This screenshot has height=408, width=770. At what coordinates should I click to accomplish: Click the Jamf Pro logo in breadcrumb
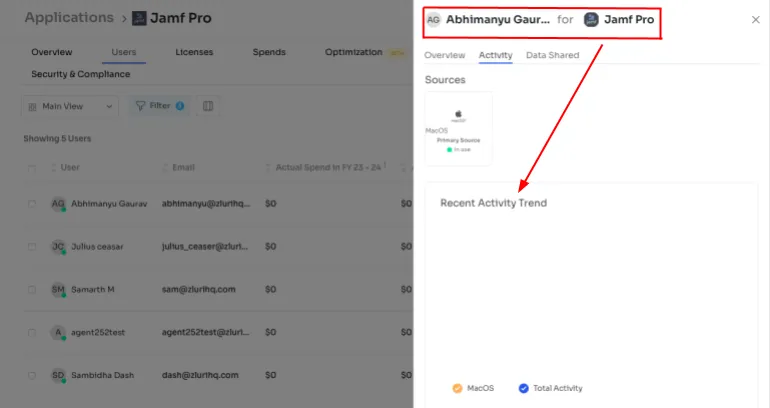(139, 19)
